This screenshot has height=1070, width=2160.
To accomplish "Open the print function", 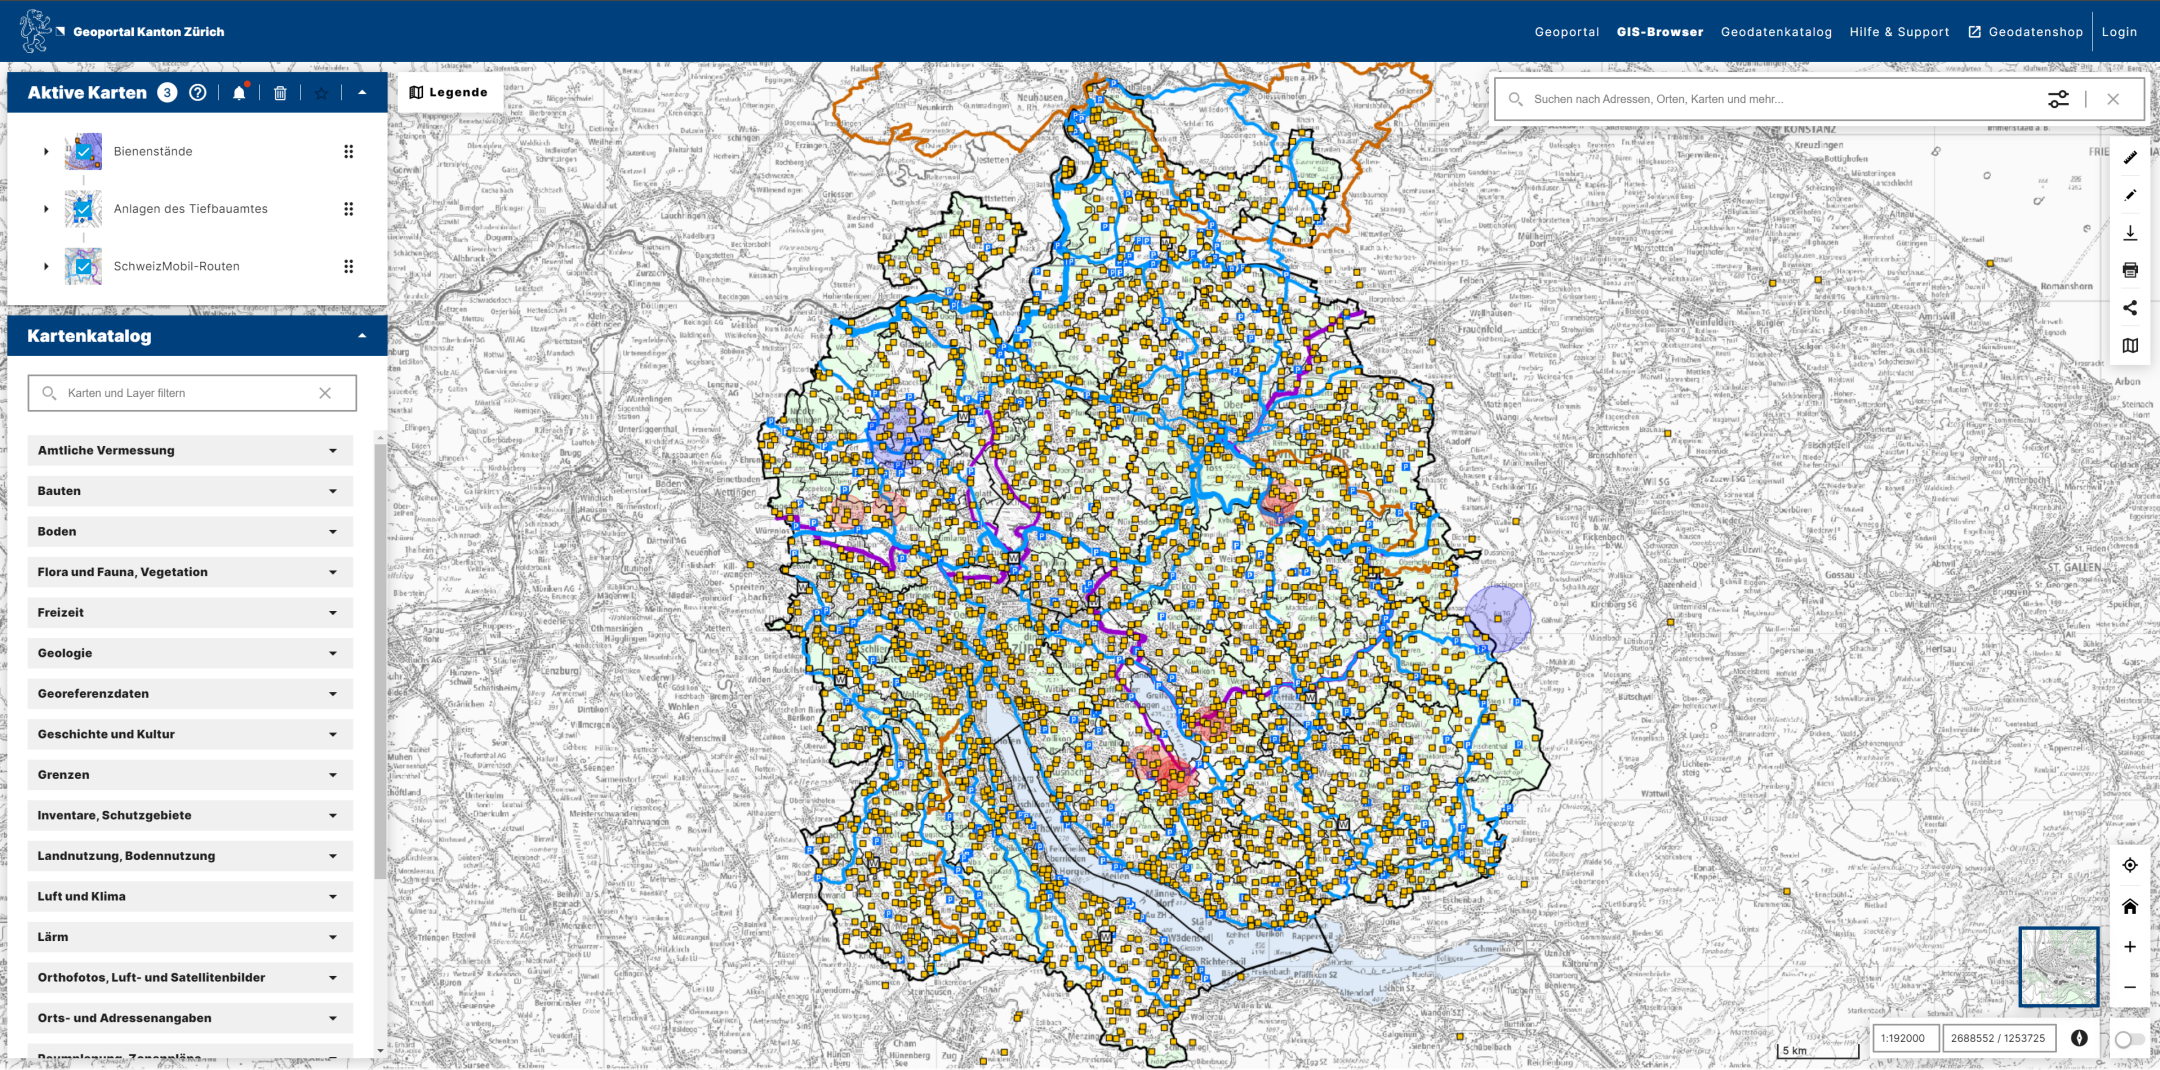I will 2130,268.
